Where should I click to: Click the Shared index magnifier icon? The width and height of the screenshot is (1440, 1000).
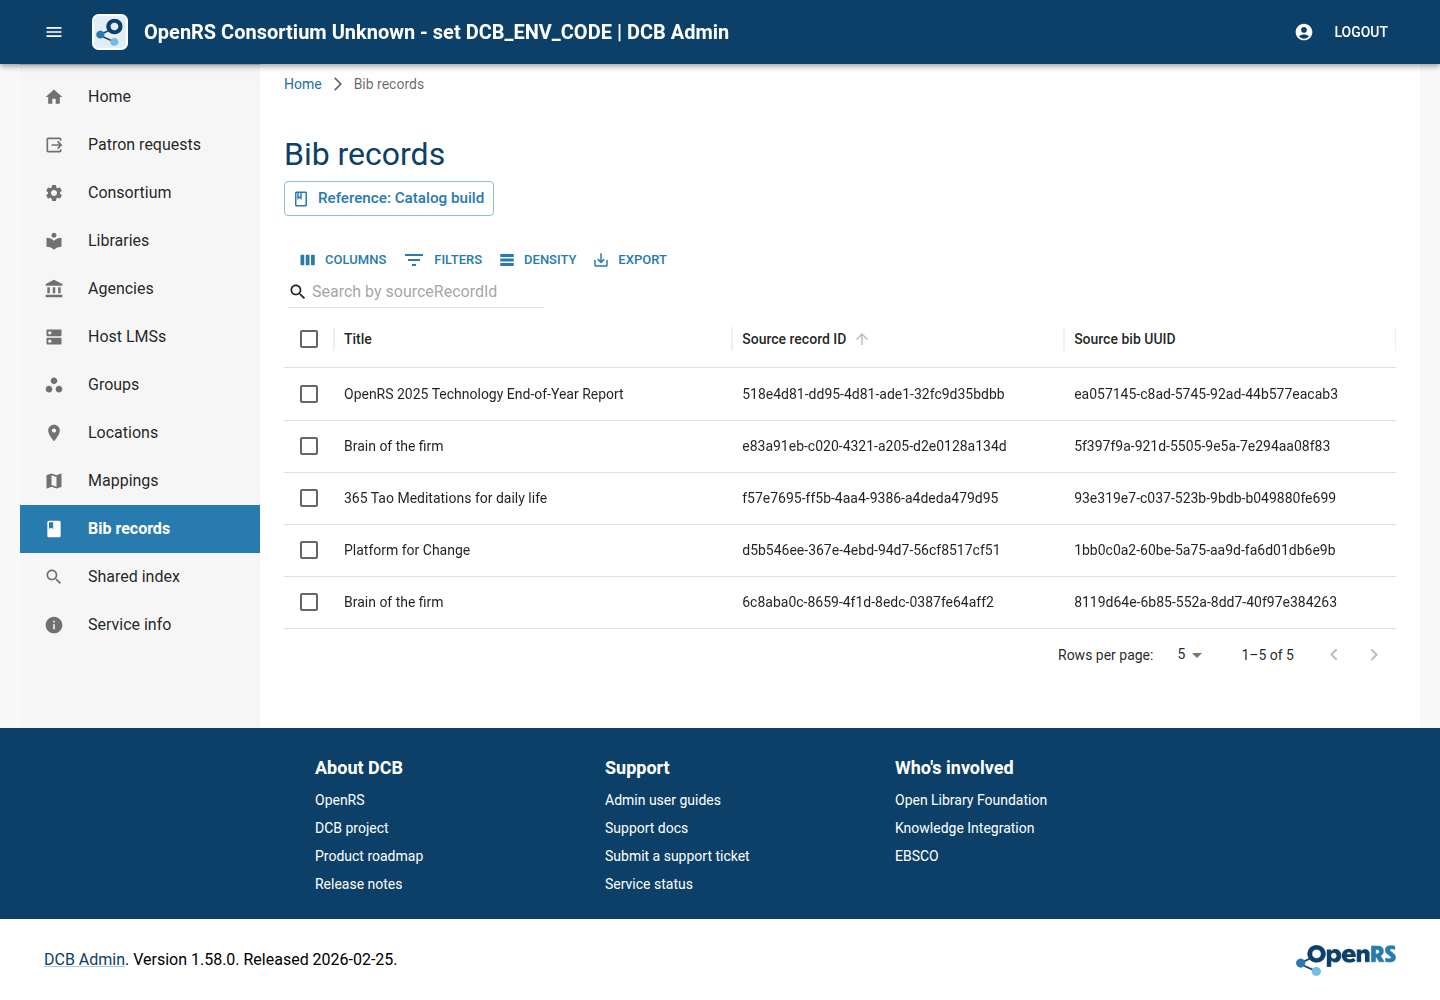pyautogui.click(x=54, y=577)
